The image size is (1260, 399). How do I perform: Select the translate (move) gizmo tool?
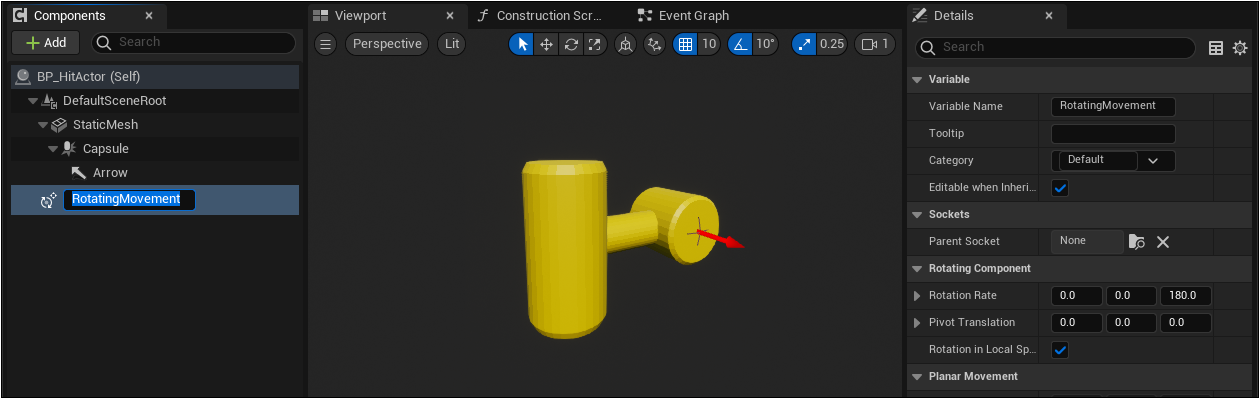click(547, 44)
